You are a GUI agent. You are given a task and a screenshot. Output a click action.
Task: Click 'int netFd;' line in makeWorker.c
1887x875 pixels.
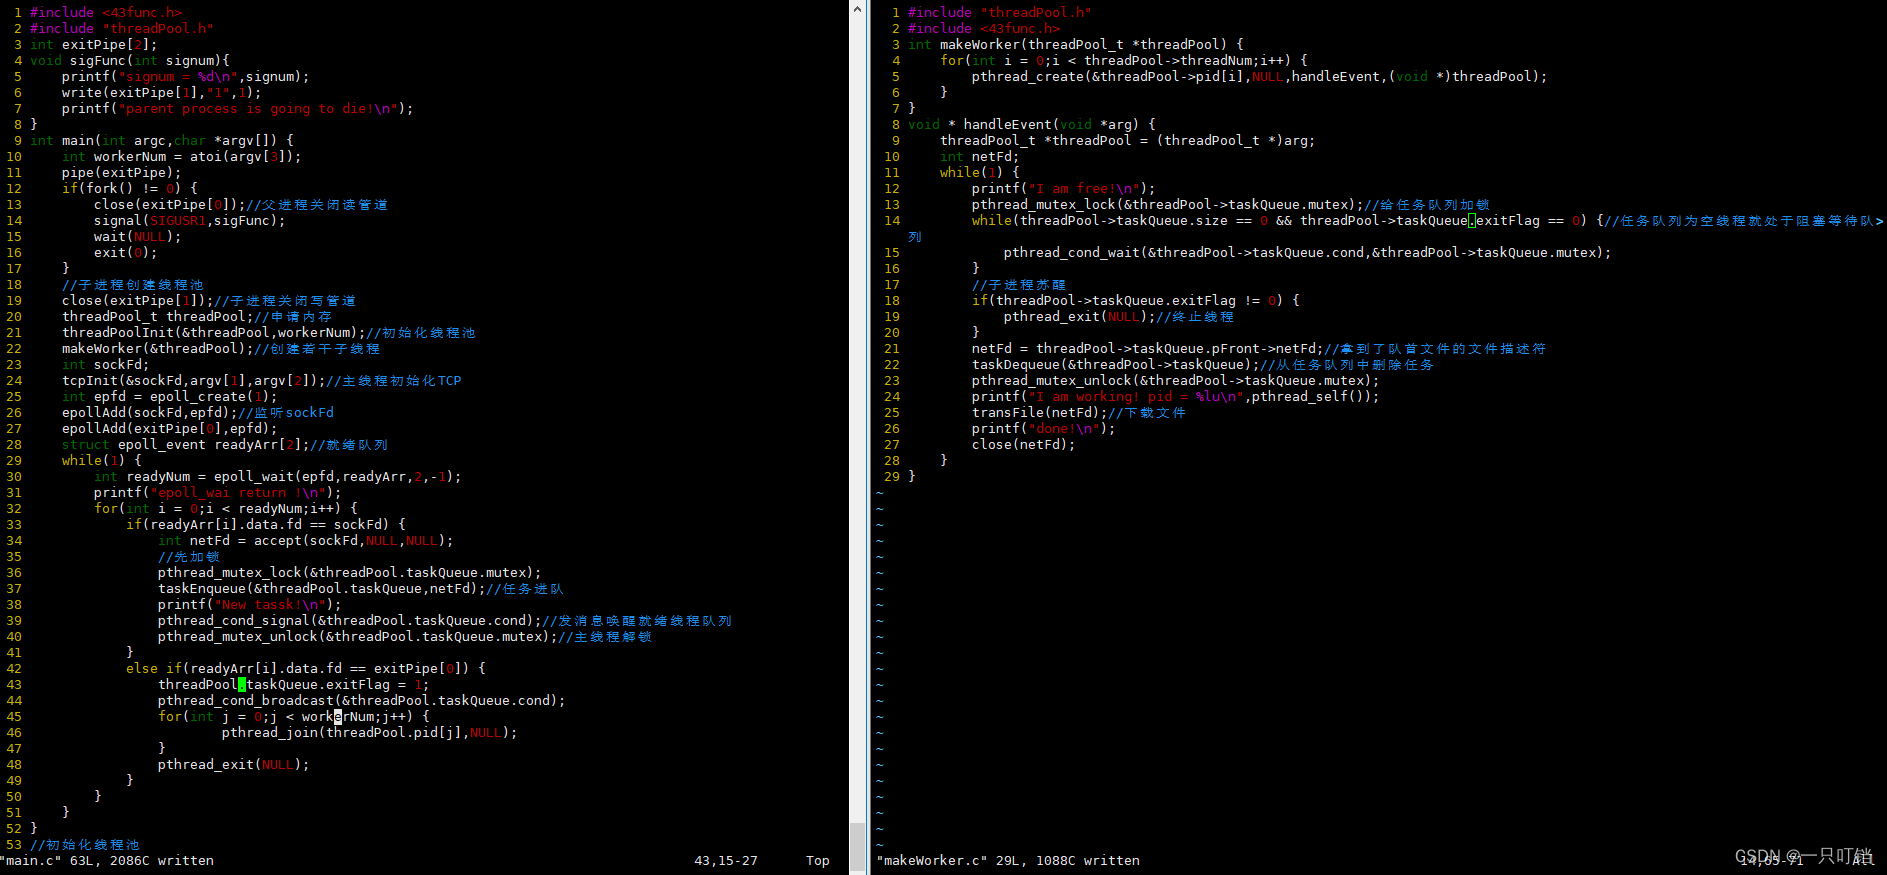(x=980, y=156)
